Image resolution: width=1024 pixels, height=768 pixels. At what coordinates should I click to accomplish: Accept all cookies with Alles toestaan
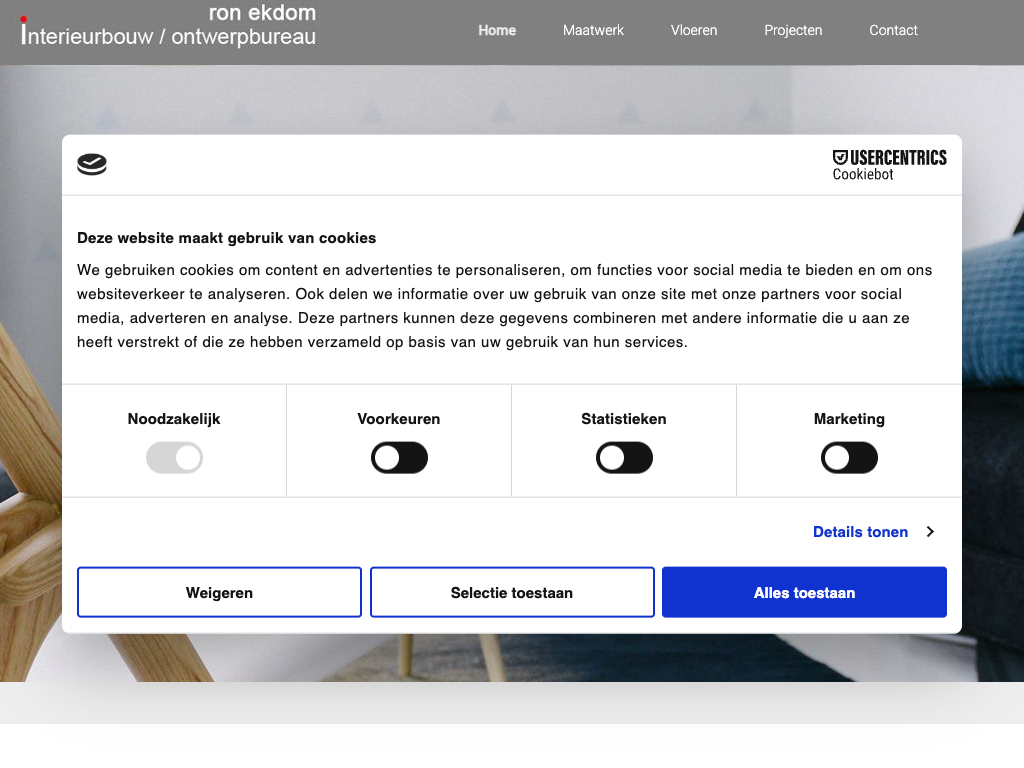pos(804,593)
